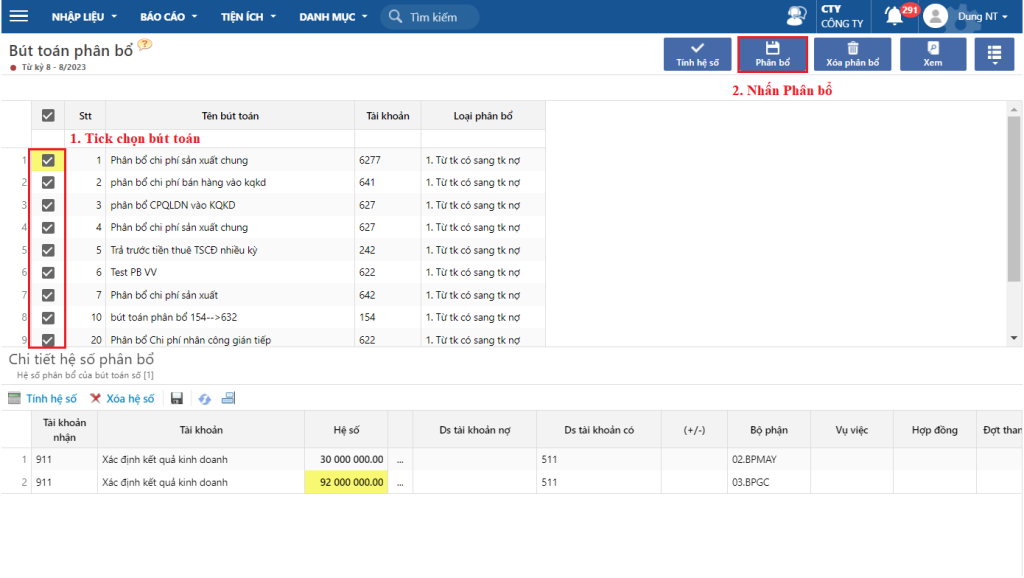The height and width of the screenshot is (578, 1024).
Task: Click the Xem button
Action: (x=933, y=54)
